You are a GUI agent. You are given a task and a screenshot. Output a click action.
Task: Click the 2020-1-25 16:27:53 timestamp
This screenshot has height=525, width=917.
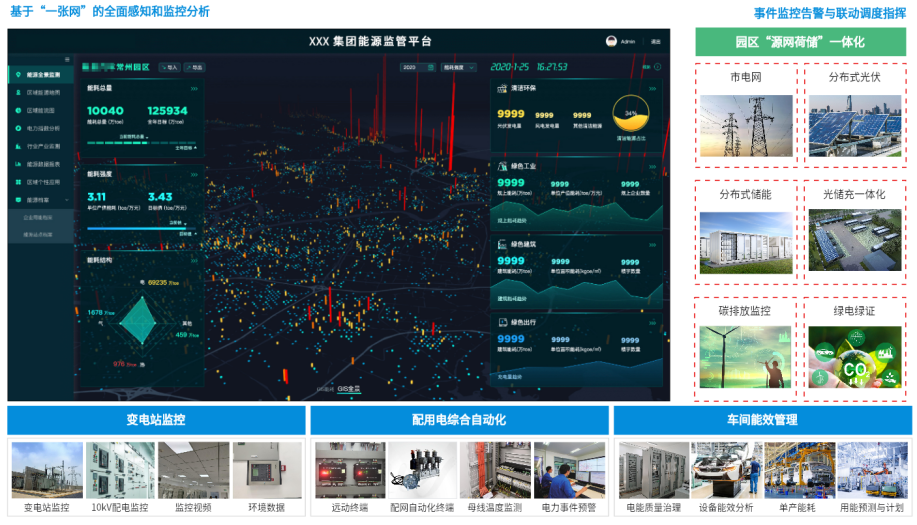point(529,67)
